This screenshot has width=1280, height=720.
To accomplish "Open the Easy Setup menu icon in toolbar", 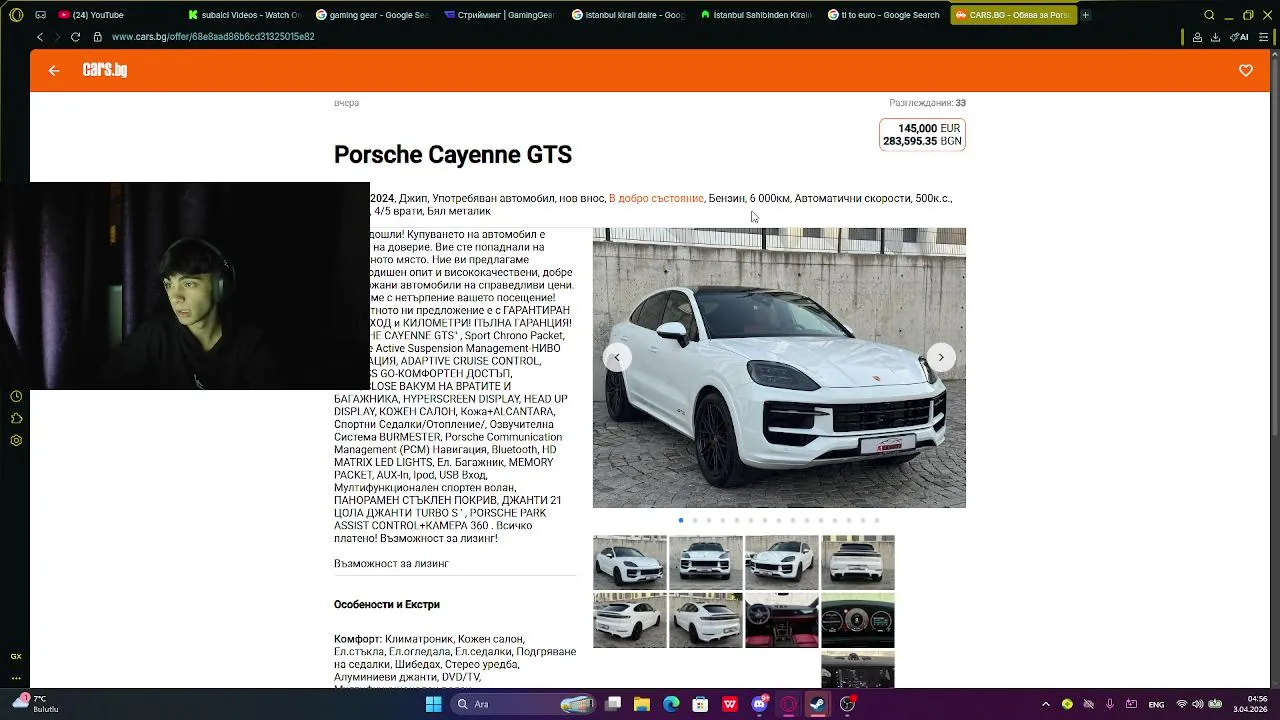I will click(1263, 37).
